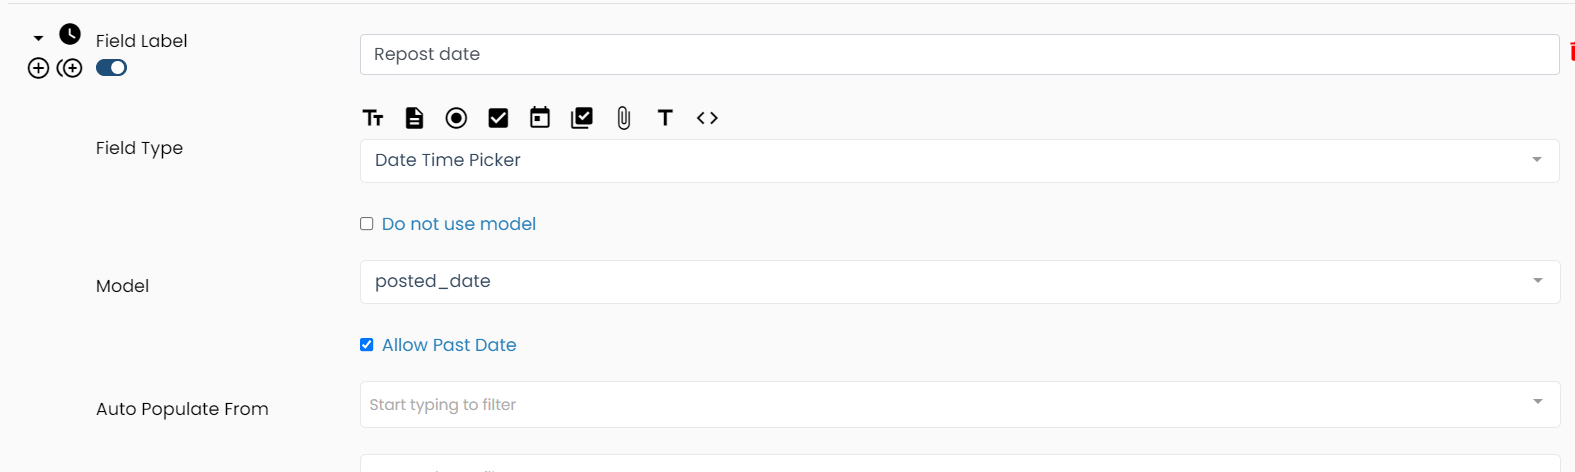Click the code brackets field type icon

(707, 118)
